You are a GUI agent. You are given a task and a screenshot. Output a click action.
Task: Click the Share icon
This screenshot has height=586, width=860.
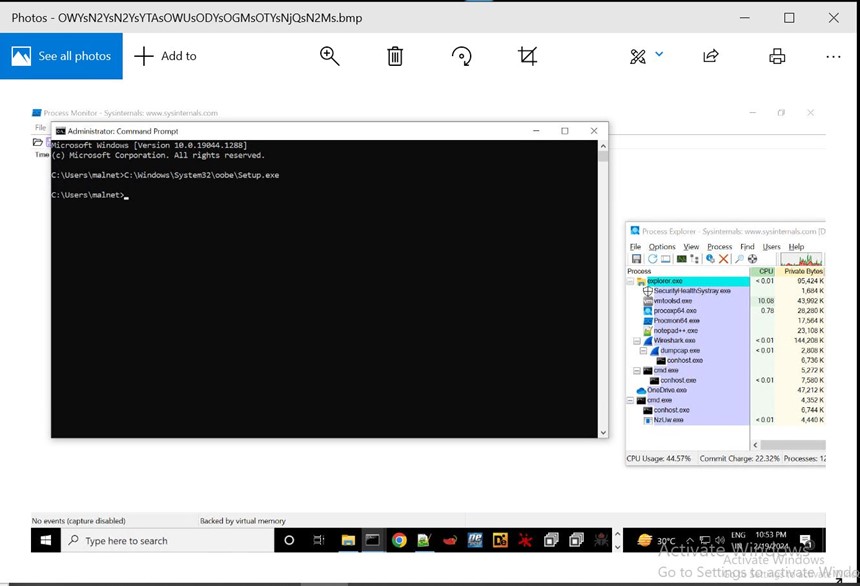(711, 56)
